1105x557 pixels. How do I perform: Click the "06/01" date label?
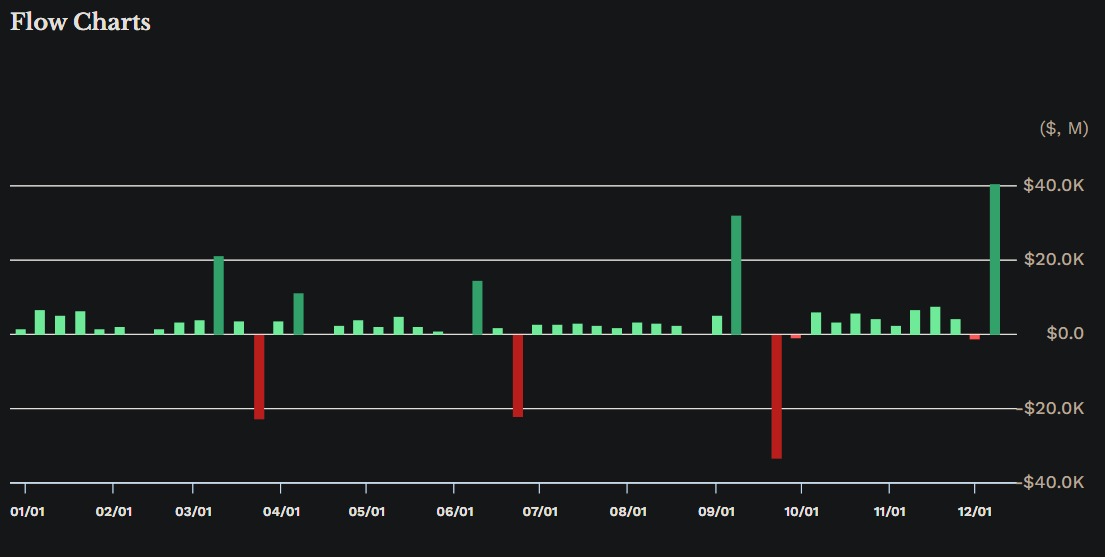(455, 512)
